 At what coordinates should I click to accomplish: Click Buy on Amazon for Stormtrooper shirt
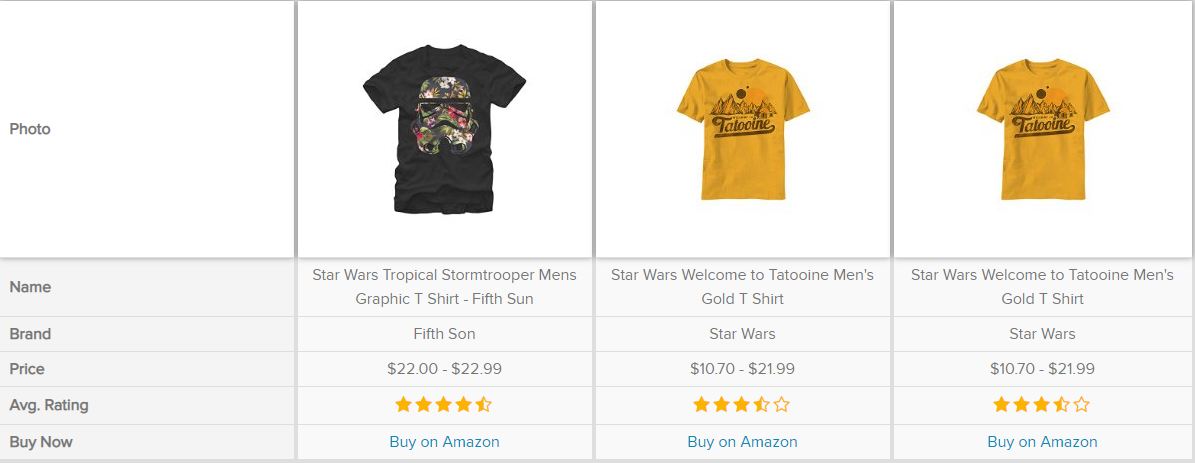[x=444, y=441]
